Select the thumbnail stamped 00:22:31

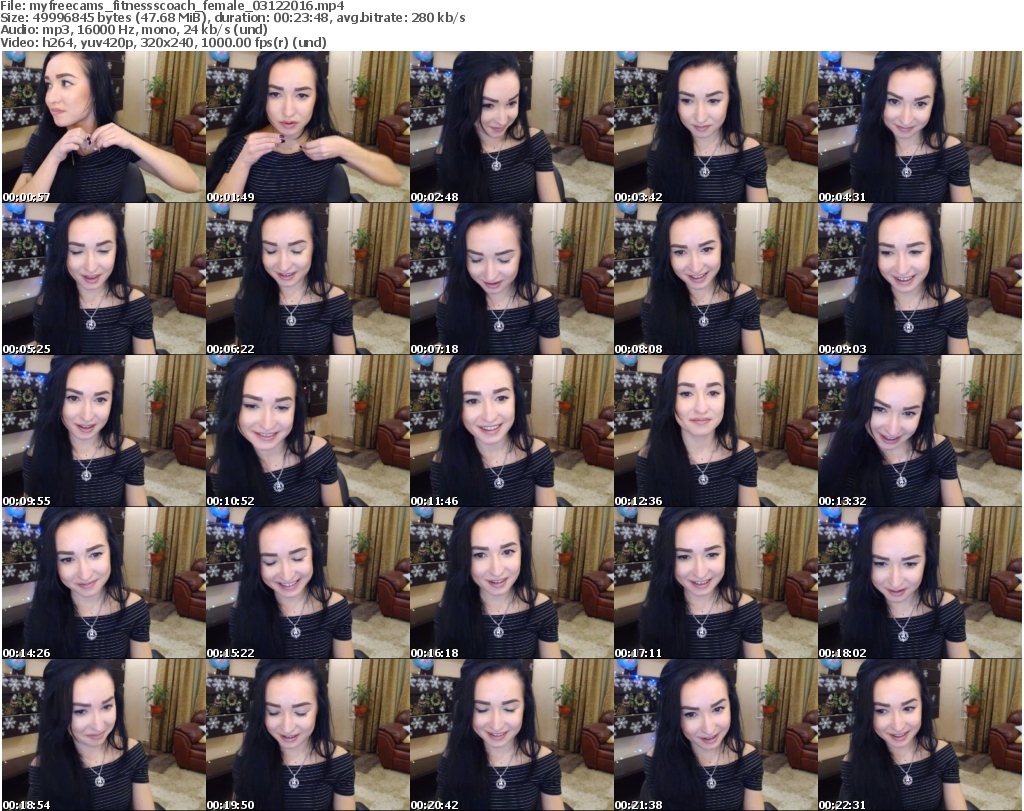click(920, 735)
